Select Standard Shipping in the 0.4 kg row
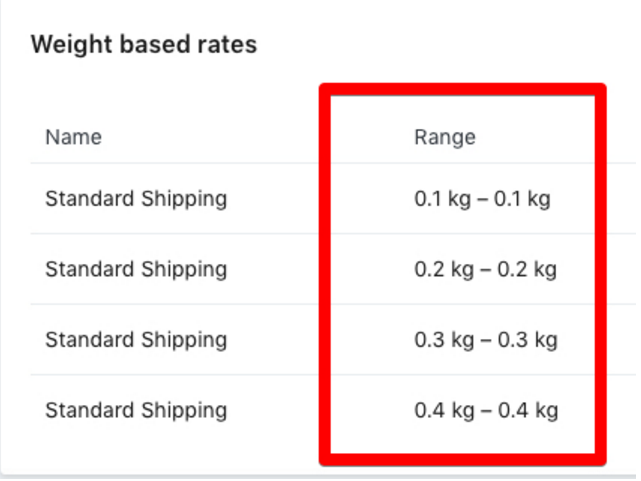Screen dimensions: 641x481 (x=136, y=410)
